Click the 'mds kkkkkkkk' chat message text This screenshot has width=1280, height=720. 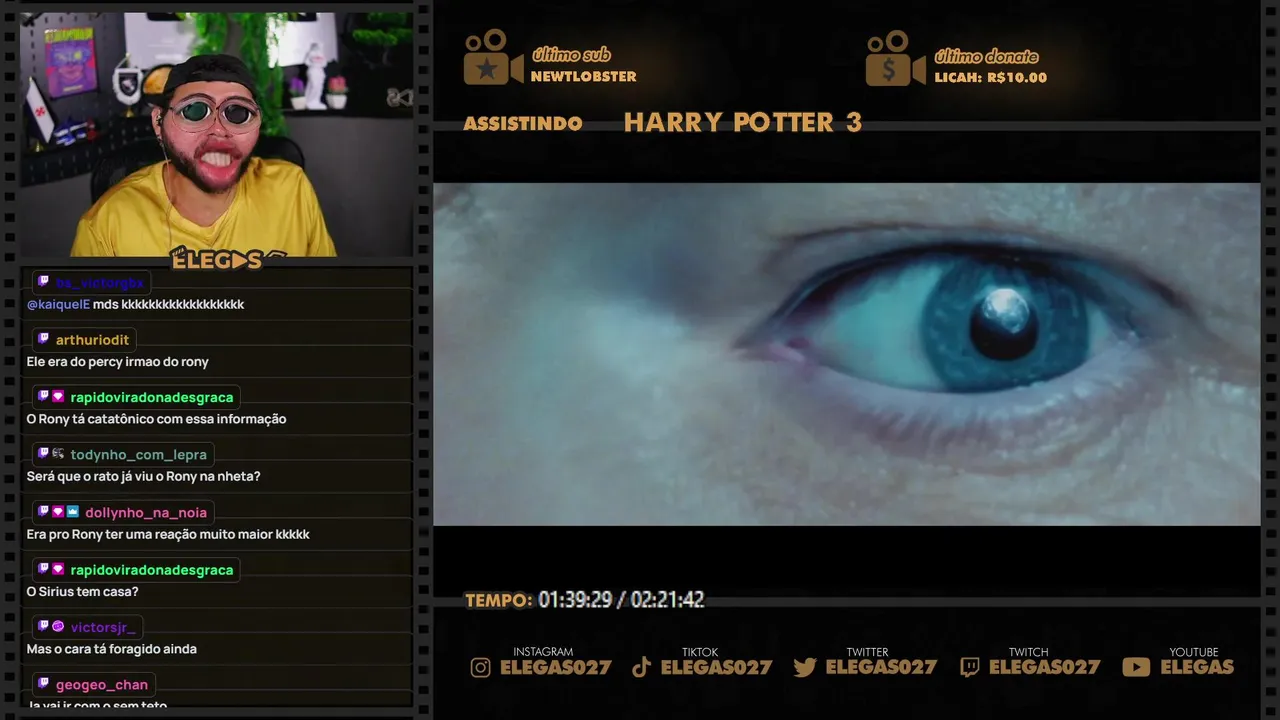(169, 304)
